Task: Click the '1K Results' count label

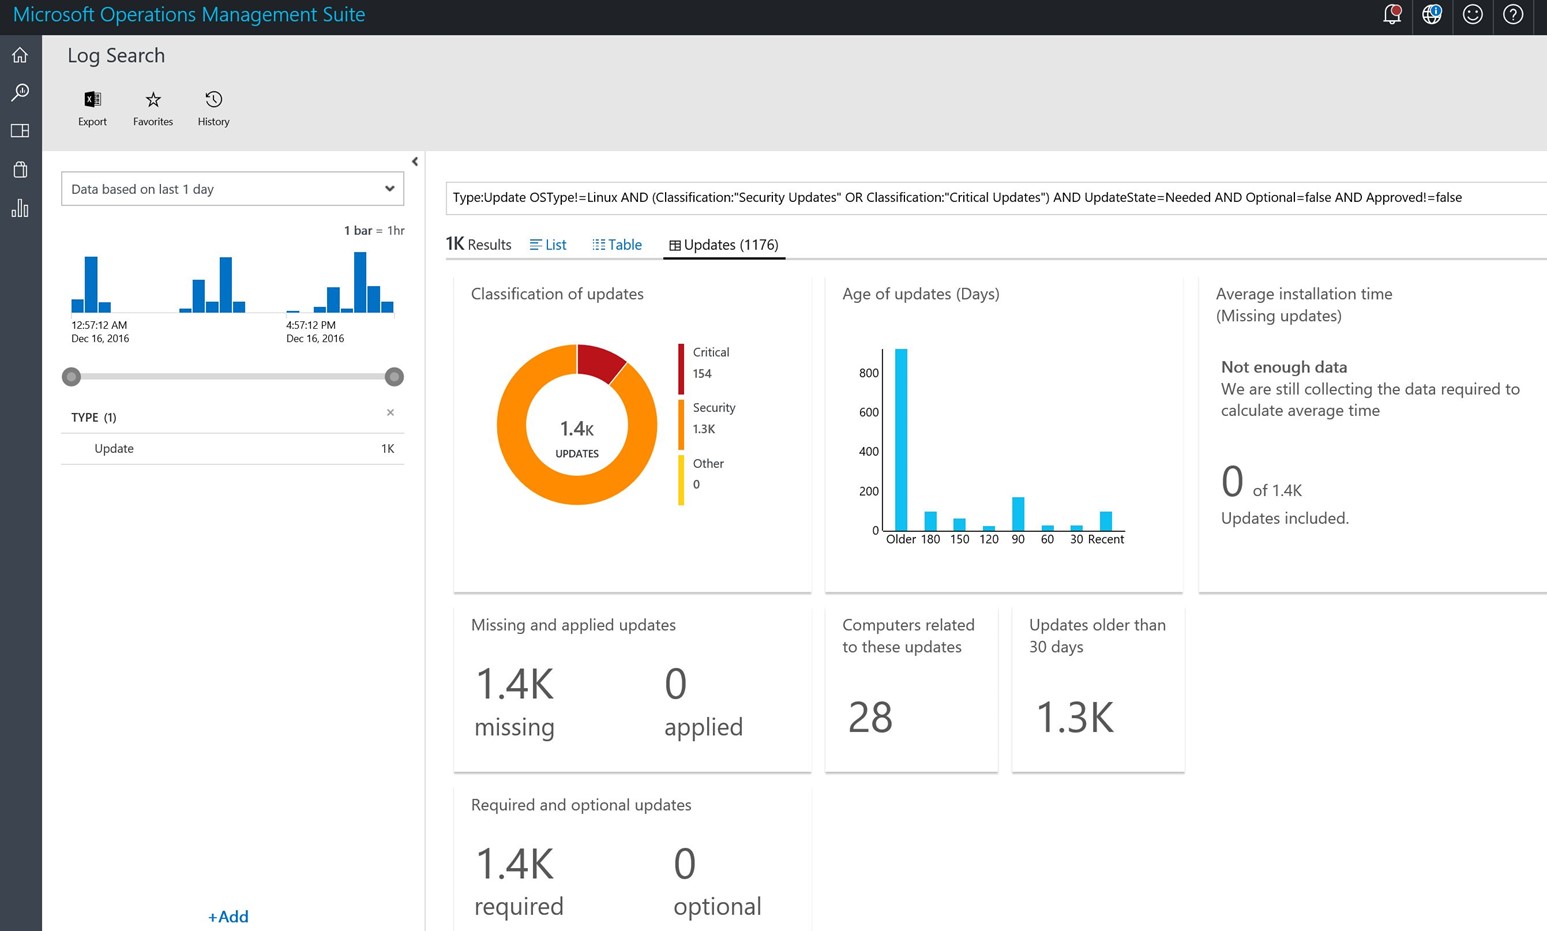Action: [x=478, y=244]
